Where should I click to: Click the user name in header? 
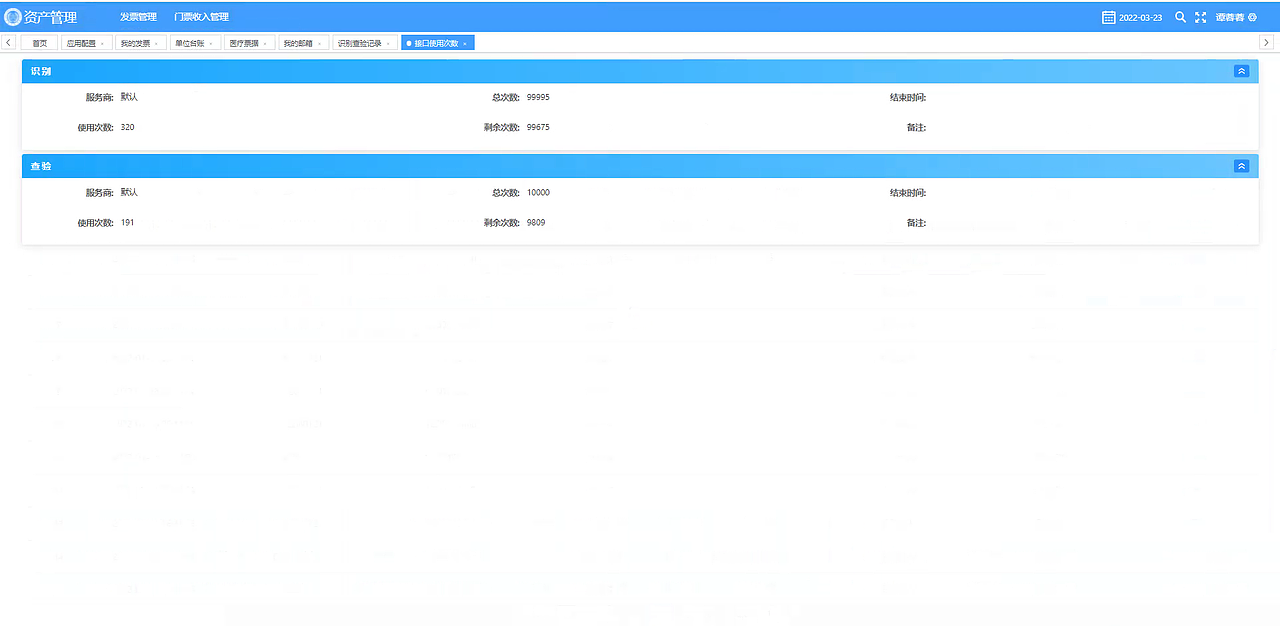point(1230,18)
